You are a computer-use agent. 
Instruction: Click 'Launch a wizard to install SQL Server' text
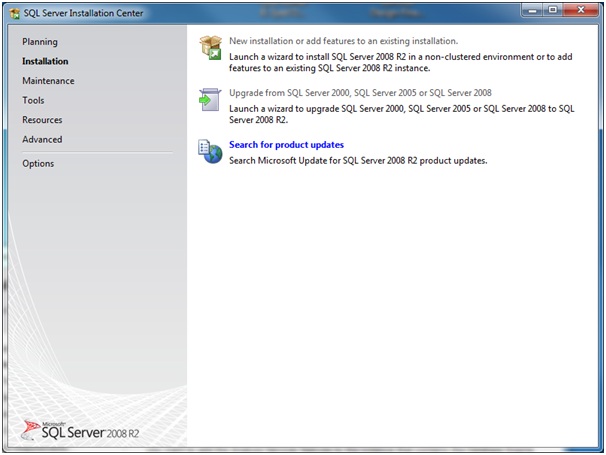pyautogui.click(x=401, y=62)
